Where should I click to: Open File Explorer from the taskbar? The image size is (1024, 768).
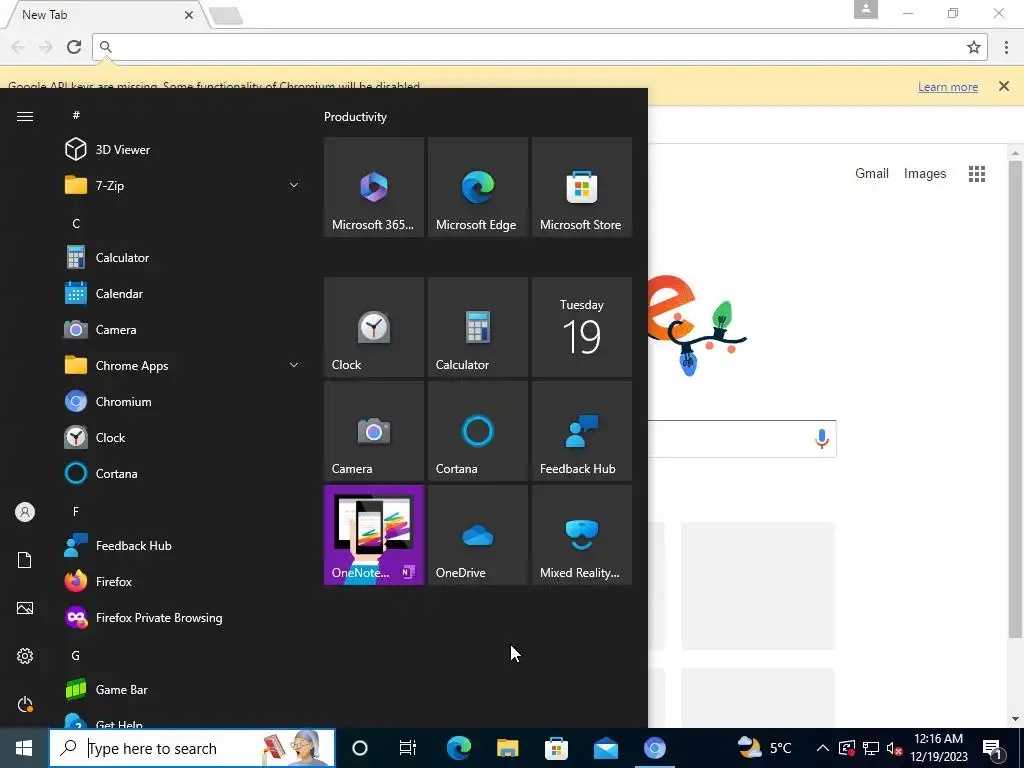(507, 748)
